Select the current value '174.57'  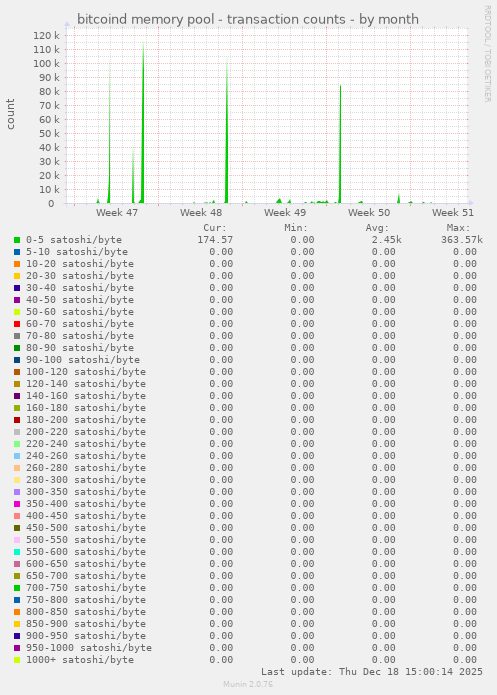[x=215, y=240]
